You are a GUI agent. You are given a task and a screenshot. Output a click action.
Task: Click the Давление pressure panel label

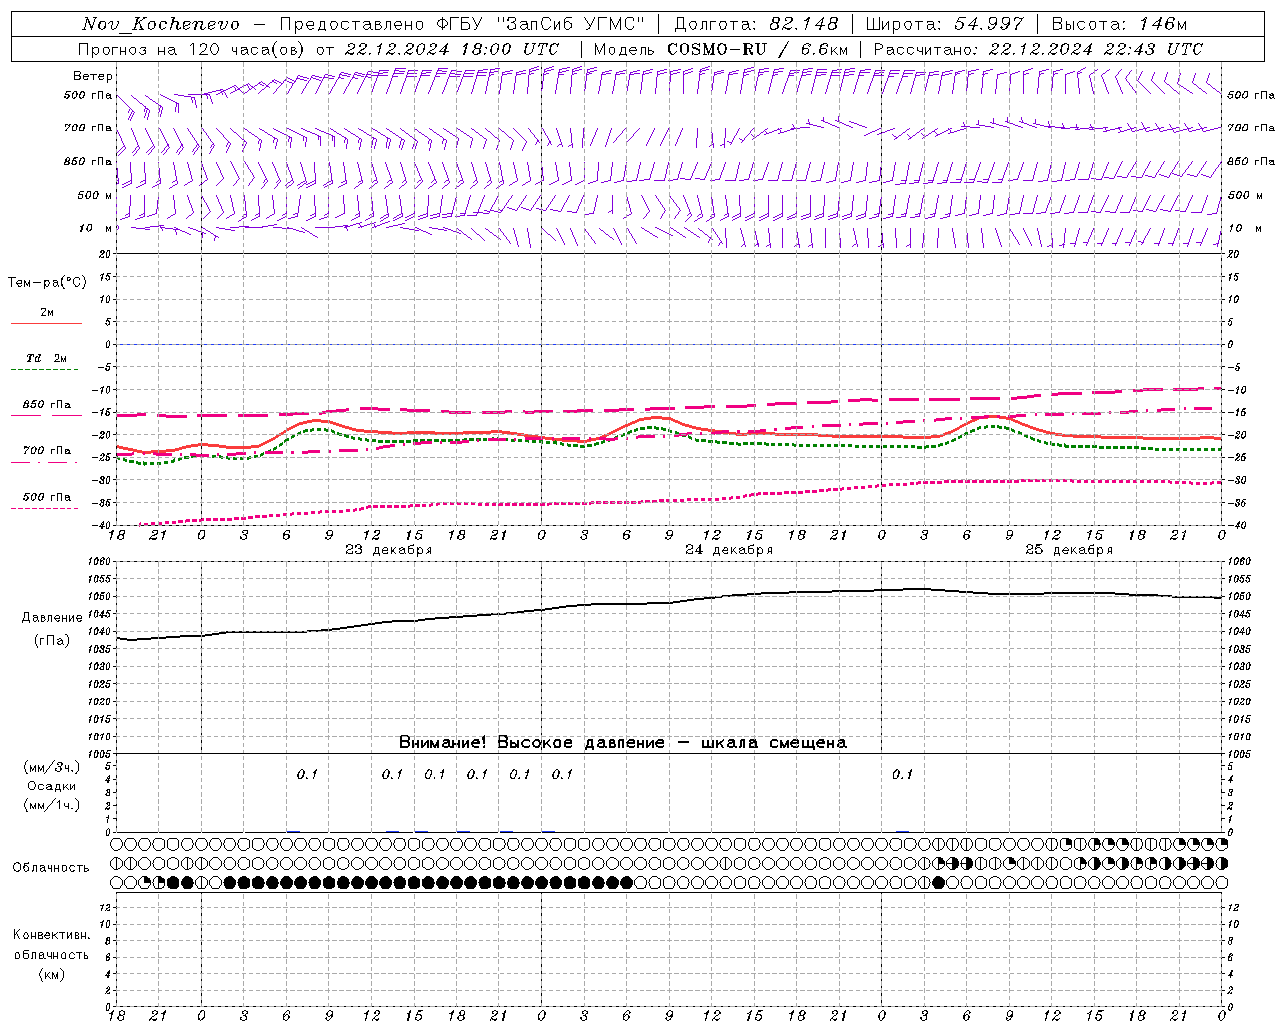click(52, 618)
